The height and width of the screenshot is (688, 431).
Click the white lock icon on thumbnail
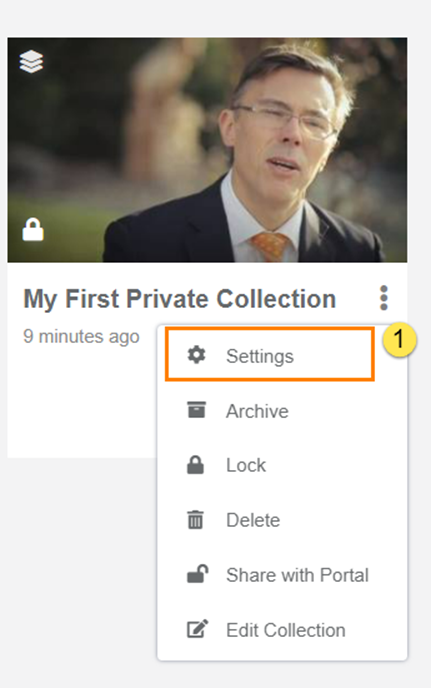click(x=33, y=229)
